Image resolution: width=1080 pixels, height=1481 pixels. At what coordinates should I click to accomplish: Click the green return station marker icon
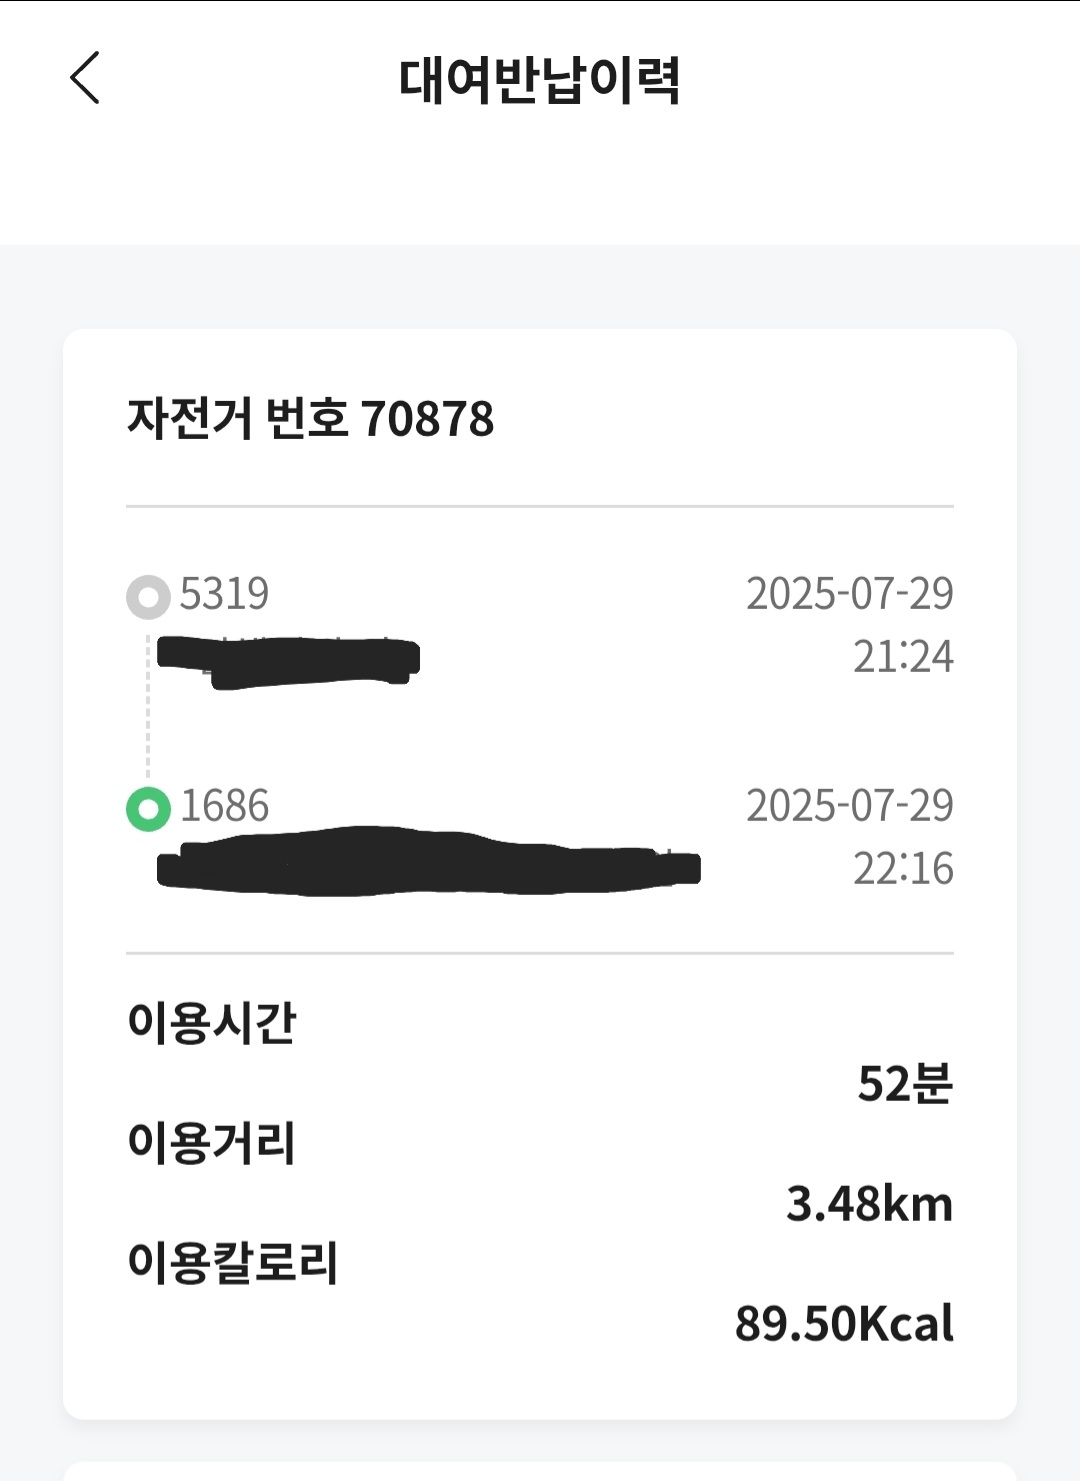pyautogui.click(x=148, y=809)
